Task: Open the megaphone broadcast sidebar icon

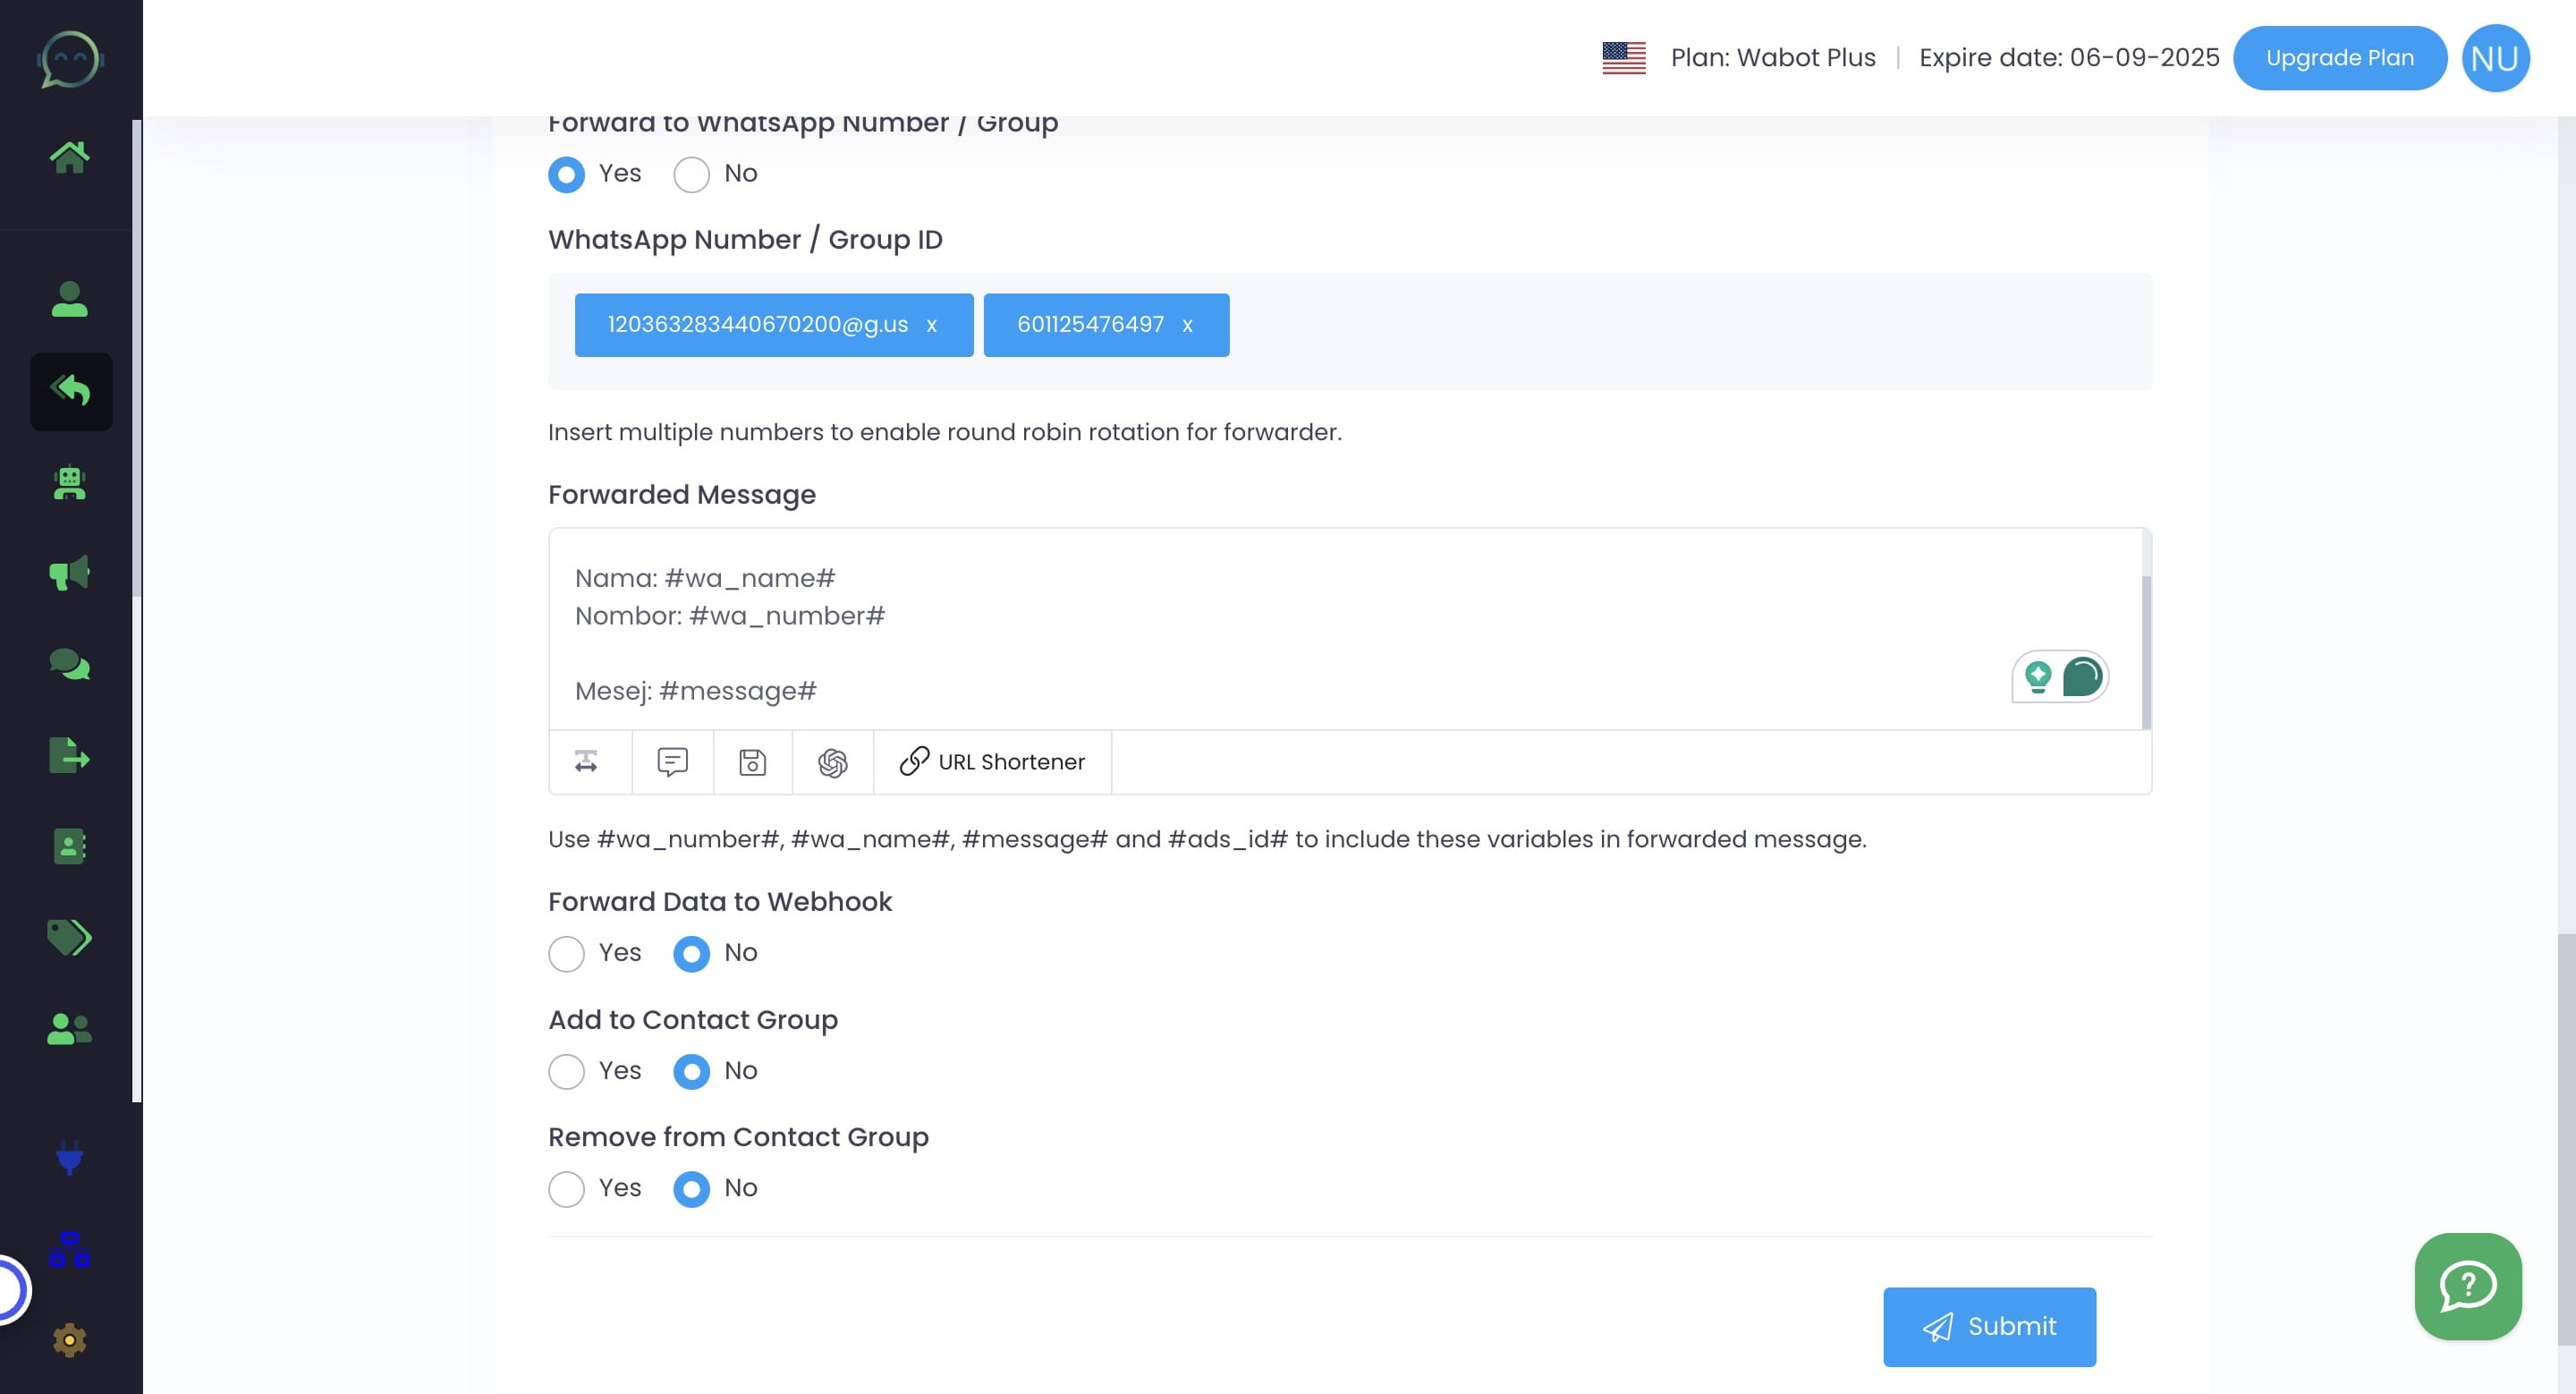Action: point(69,573)
